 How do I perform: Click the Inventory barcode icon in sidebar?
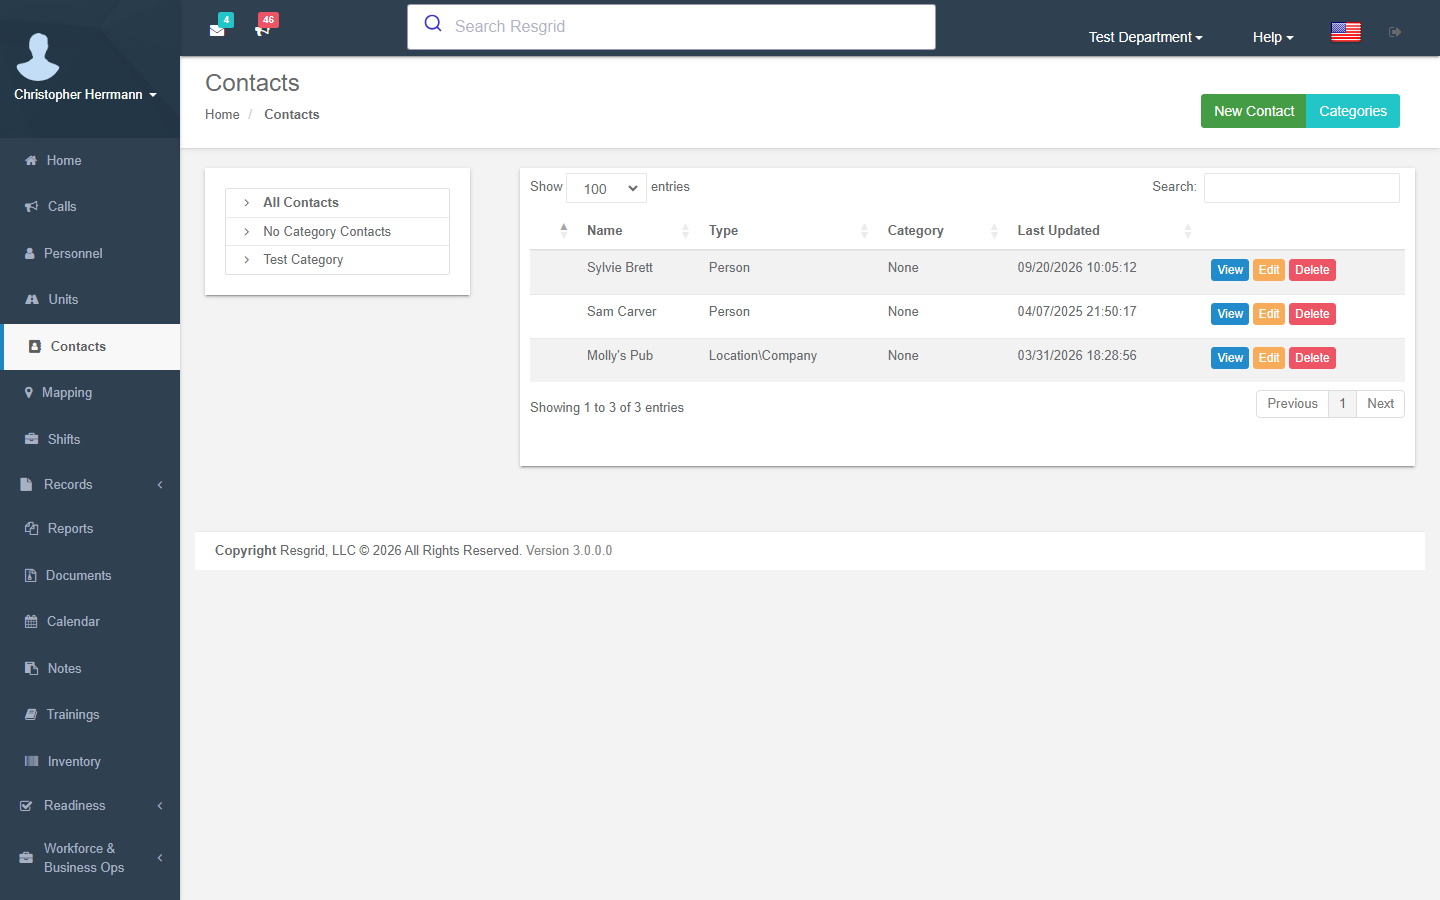31,761
